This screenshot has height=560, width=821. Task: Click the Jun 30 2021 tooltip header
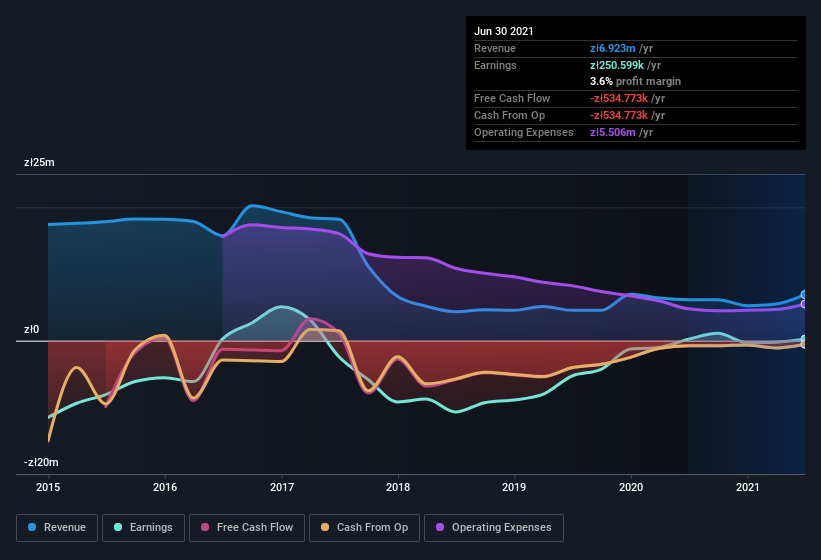tap(504, 31)
